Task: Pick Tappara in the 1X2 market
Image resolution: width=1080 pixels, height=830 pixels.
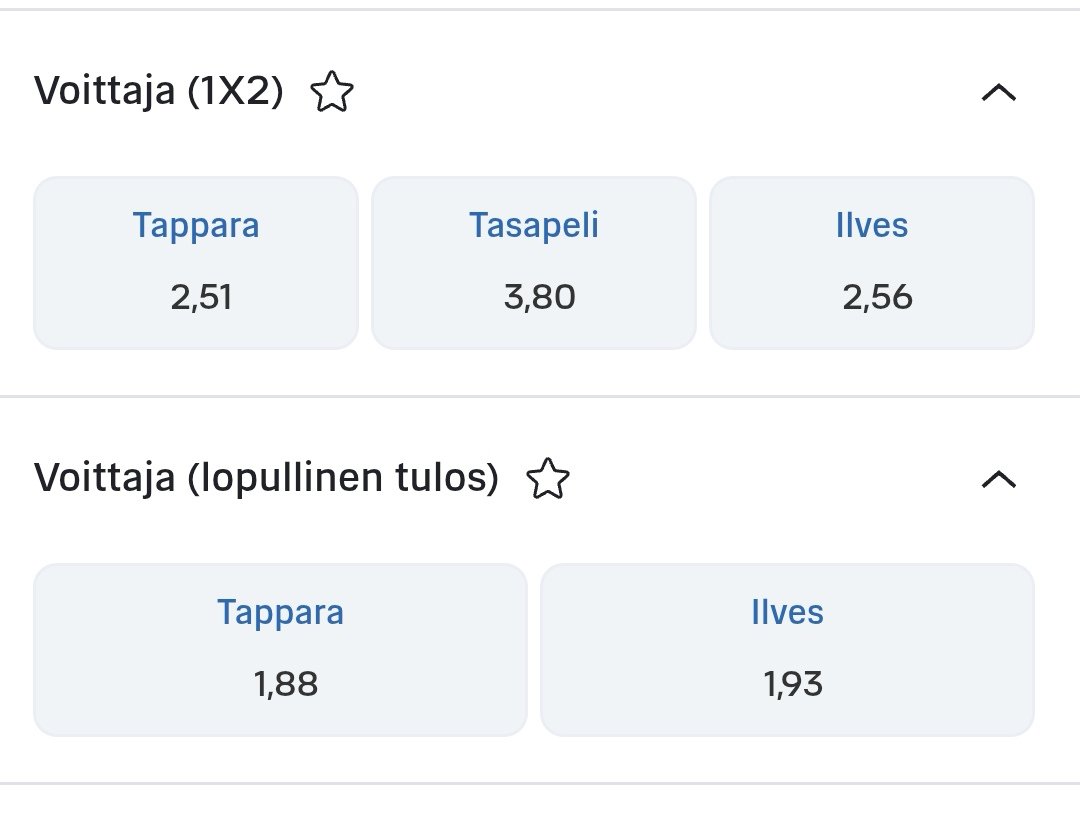Action: (x=196, y=263)
